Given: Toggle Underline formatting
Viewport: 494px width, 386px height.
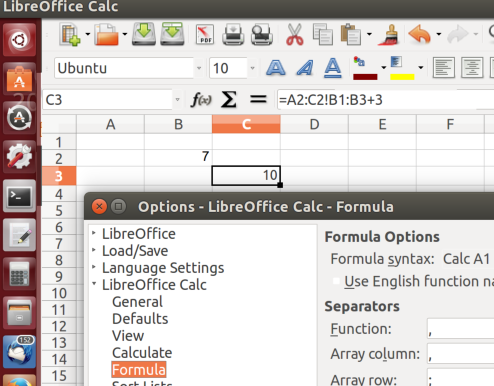Looking at the screenshot, I should point(333,68).
